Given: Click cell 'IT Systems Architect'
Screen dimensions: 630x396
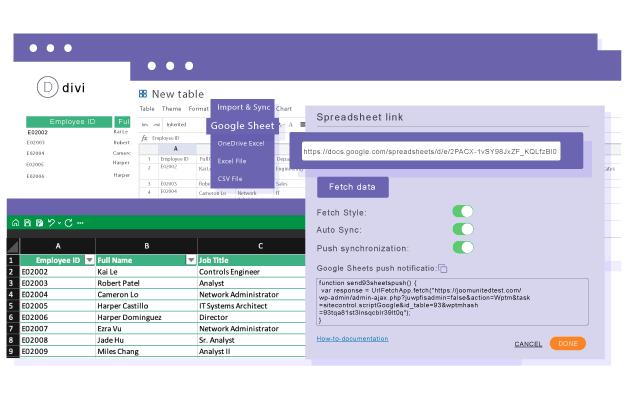Looking at the screenshot, I should pyautogui.click(x=252, y=306).
